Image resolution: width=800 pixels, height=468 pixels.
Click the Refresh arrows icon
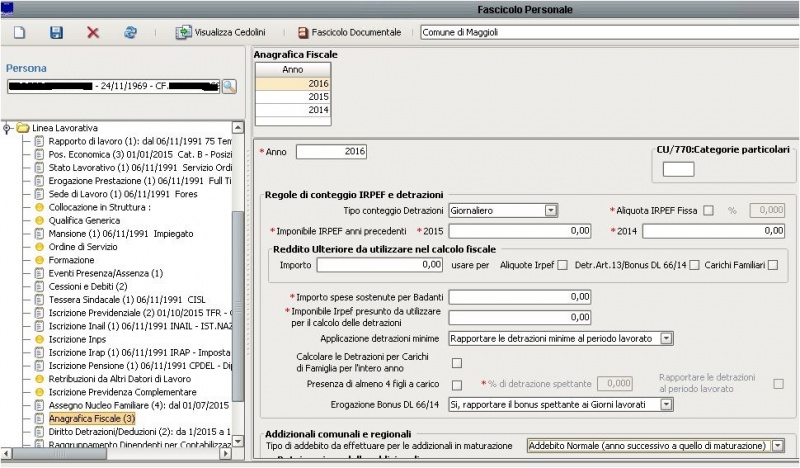tap(130, 32)
